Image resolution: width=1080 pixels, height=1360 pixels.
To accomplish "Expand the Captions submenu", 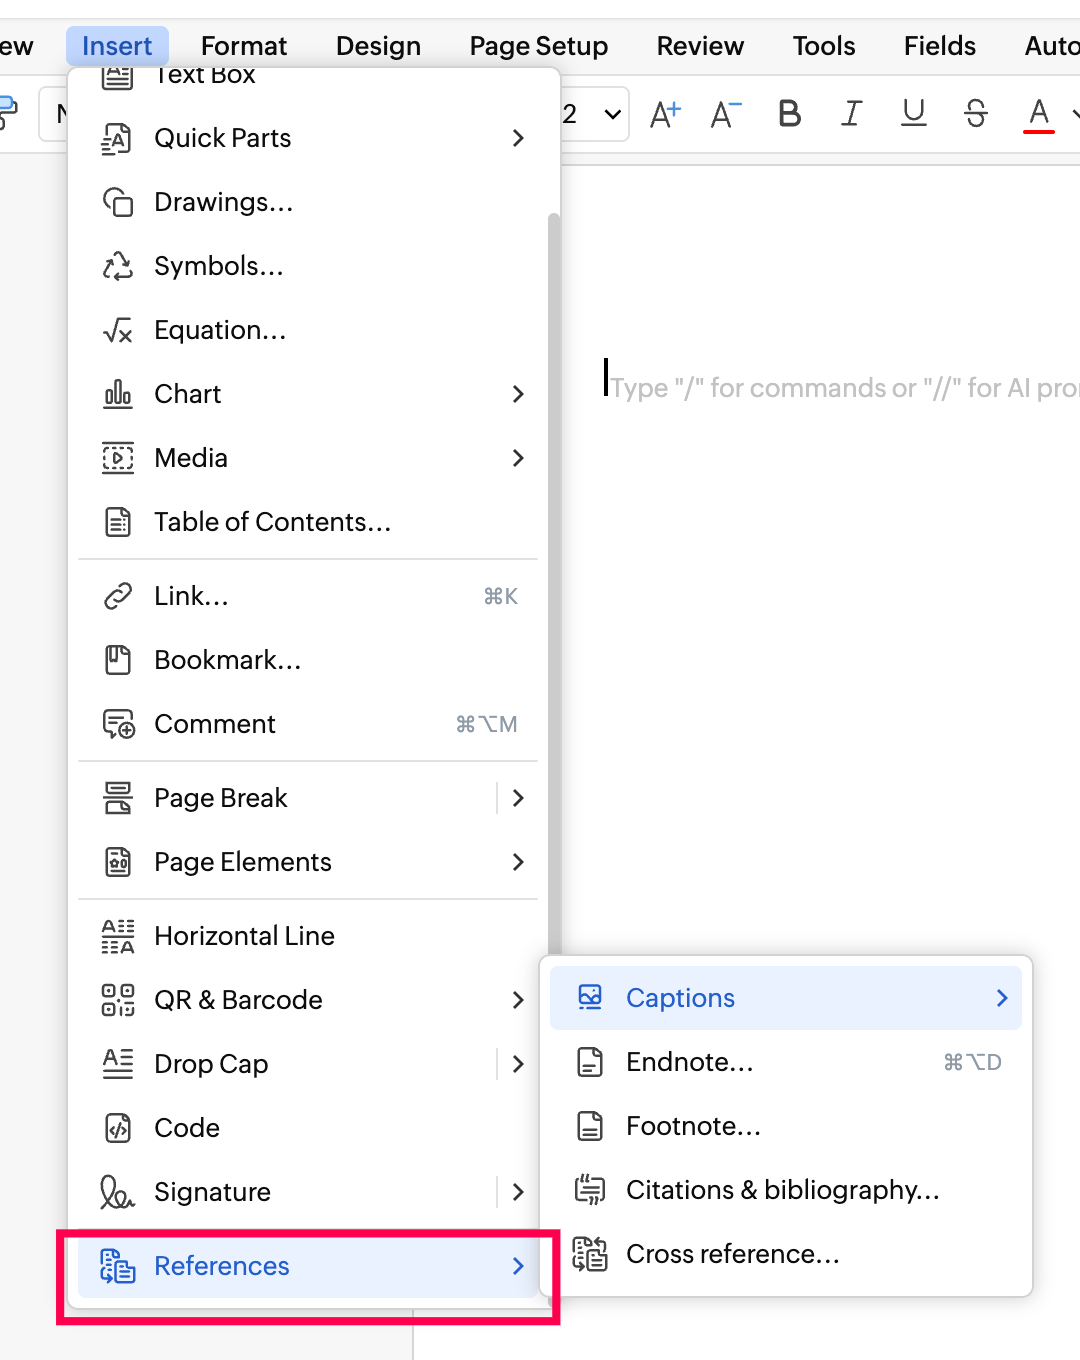I will (x=1001, y=998).
